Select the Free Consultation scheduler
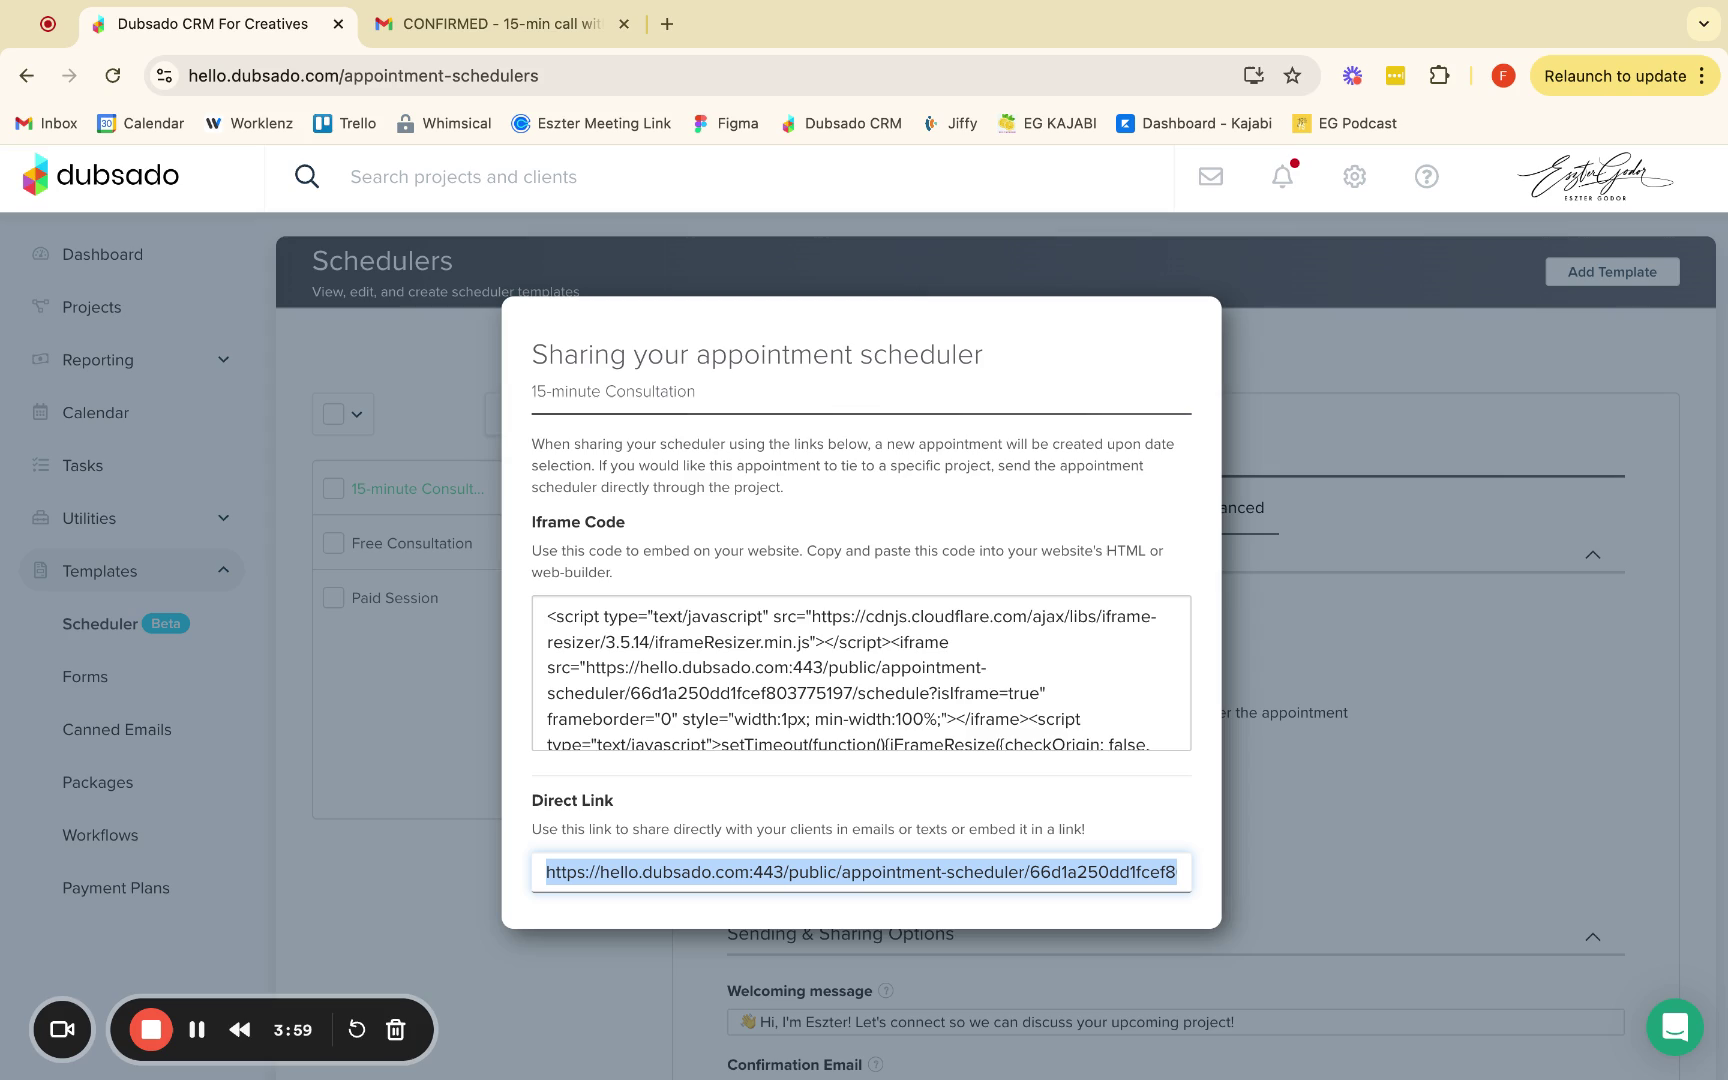The height and width of the screenshot is (1080, 1728). coord(412,543)
